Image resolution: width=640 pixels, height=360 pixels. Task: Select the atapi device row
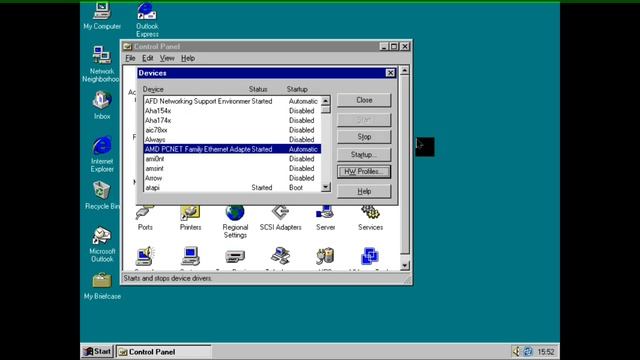[232, 188]
